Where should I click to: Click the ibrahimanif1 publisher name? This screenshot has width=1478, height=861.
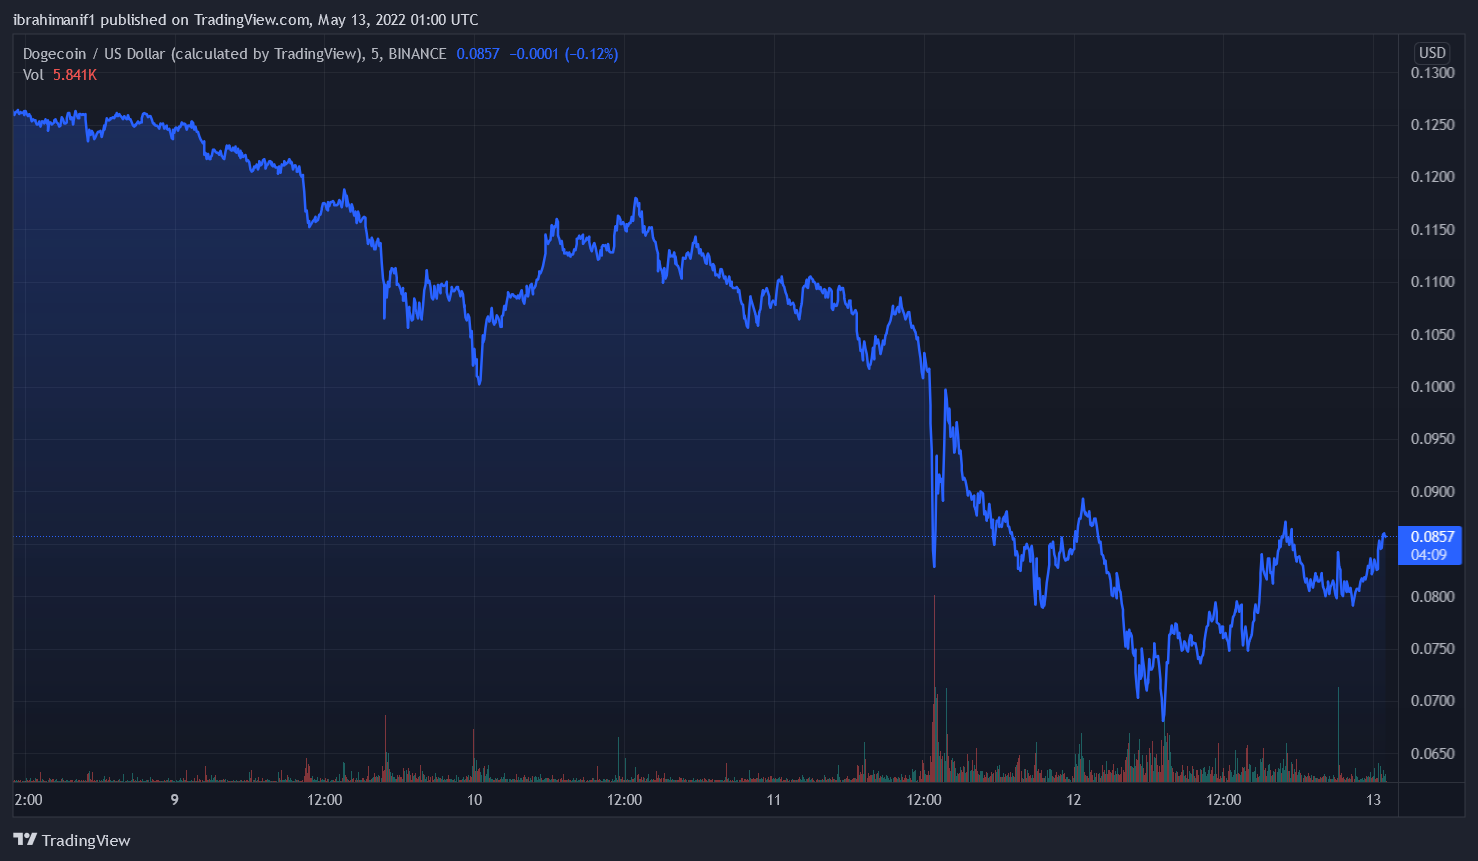click(54, 20)
